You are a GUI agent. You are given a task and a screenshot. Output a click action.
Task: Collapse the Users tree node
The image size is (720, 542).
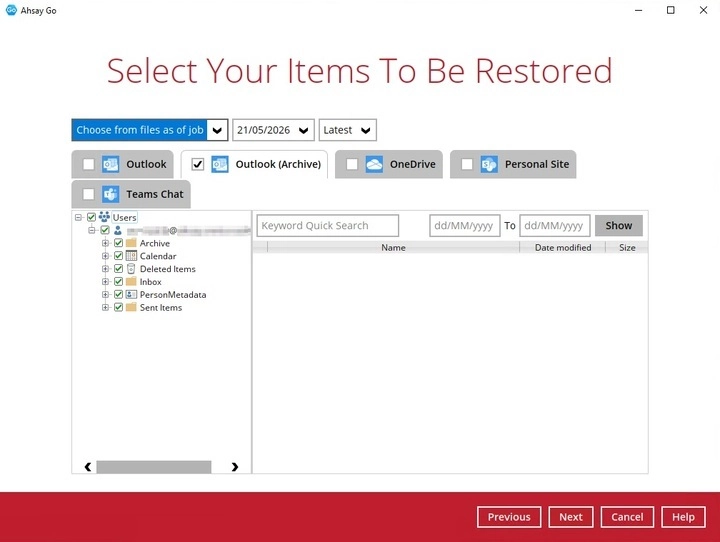(x=79, y=217)
